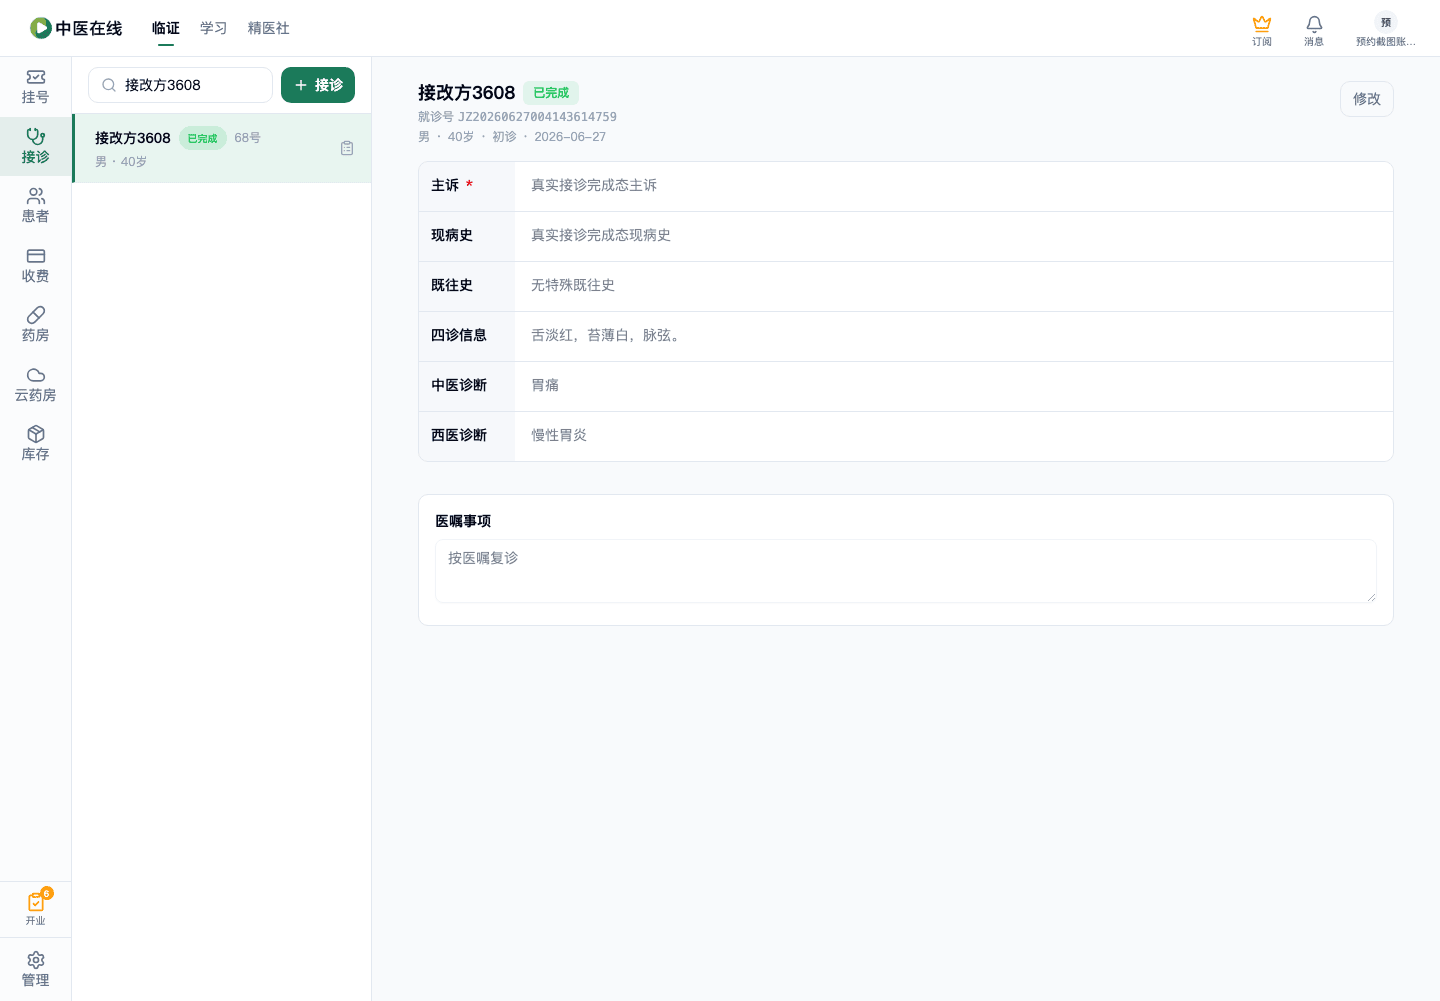Image resolution: width=1440 pixels, height=1001 pixels.
Task: Select the 接诊 stethoscope sidebar icon
Action: [36, 136]
